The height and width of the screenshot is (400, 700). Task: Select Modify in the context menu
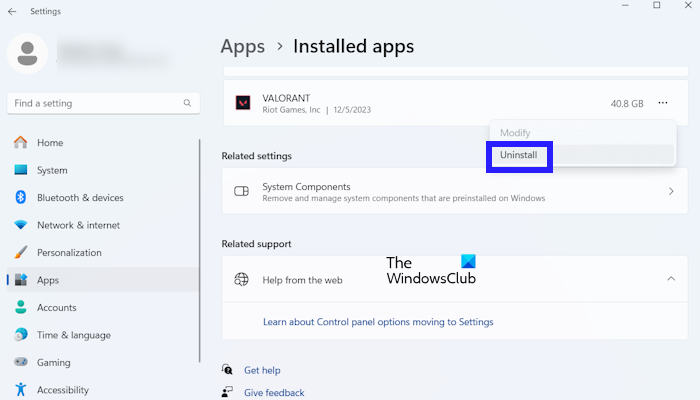click(x=515, y=133)
